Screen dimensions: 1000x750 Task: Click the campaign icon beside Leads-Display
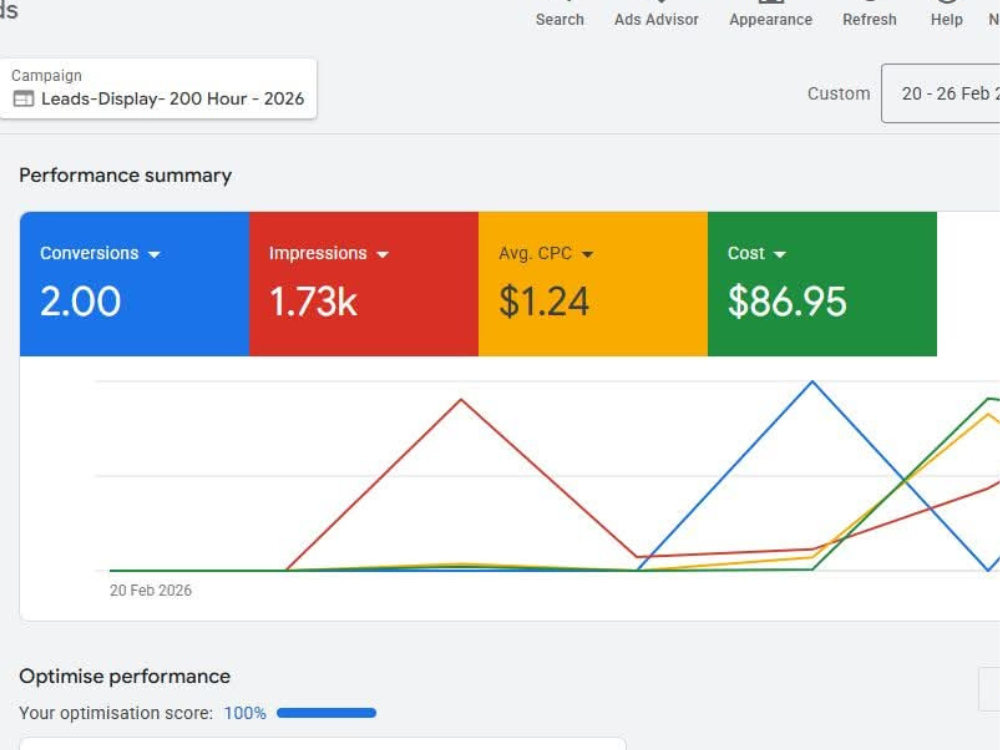[x=24, y=99]
